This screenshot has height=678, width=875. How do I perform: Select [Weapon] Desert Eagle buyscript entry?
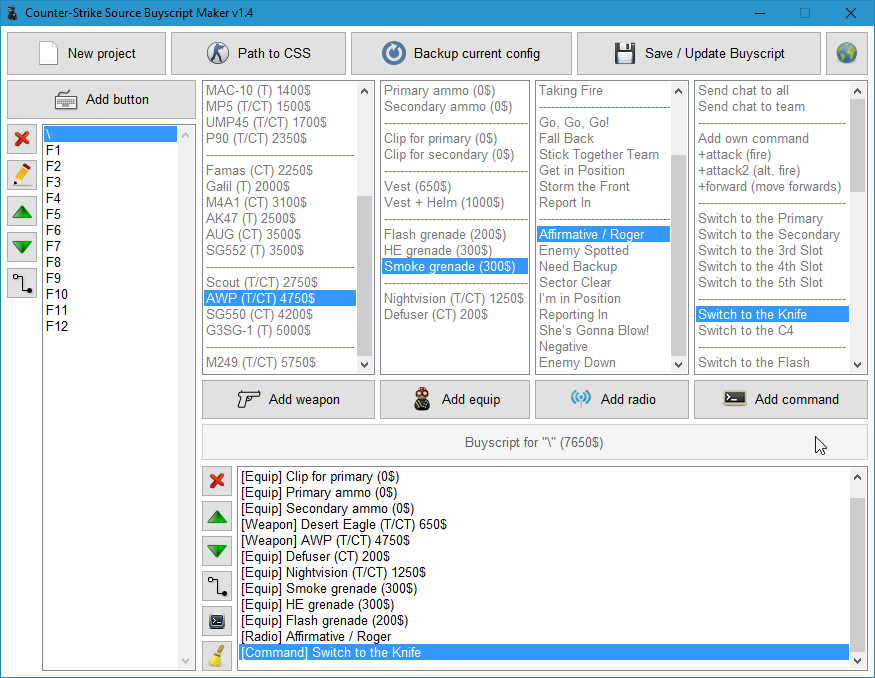click(x=544, y=525)
